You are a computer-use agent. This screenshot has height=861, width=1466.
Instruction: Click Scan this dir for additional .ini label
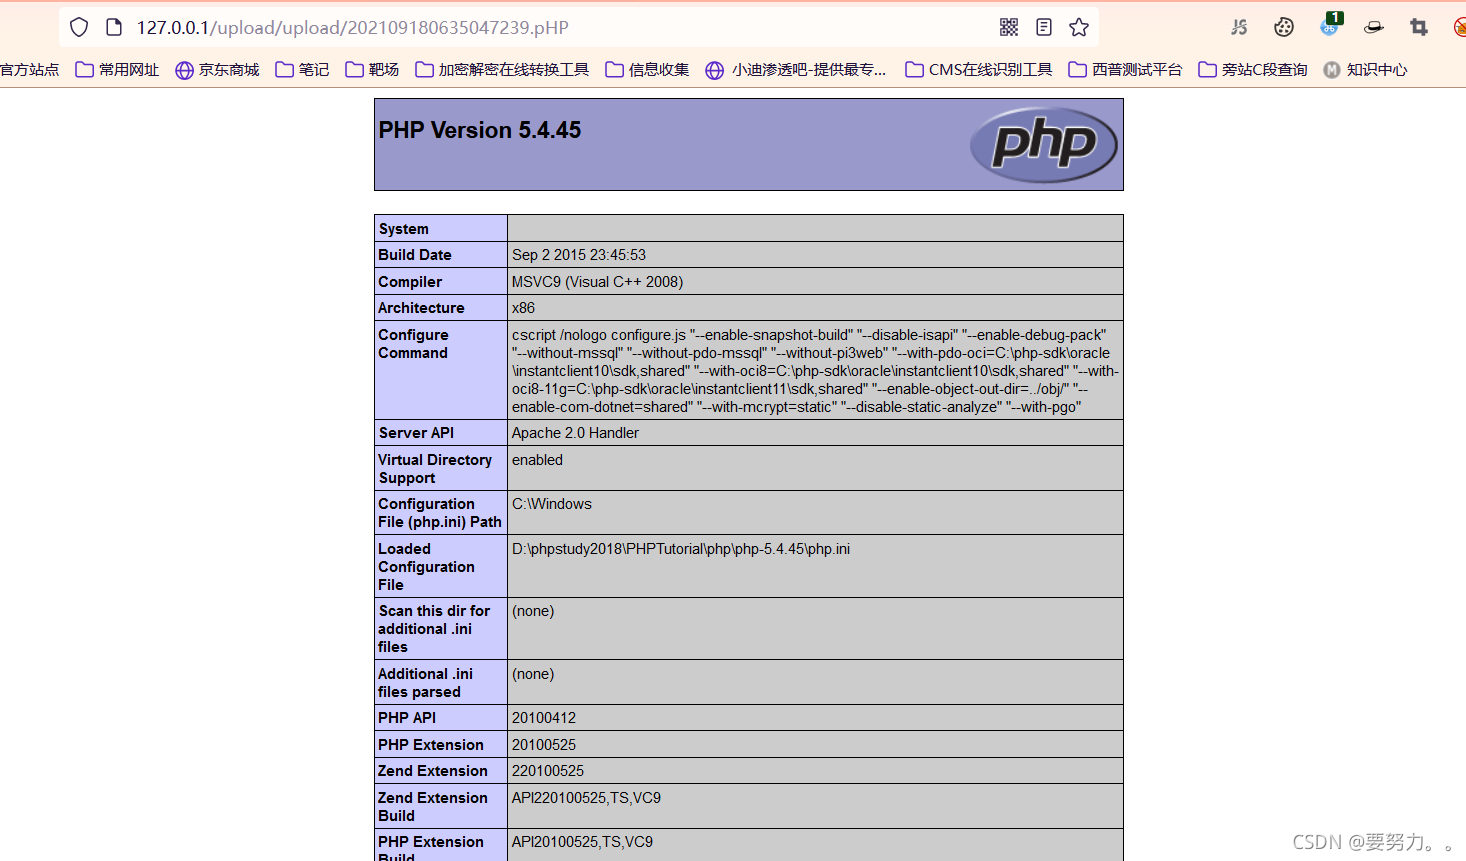pos(434,629)
